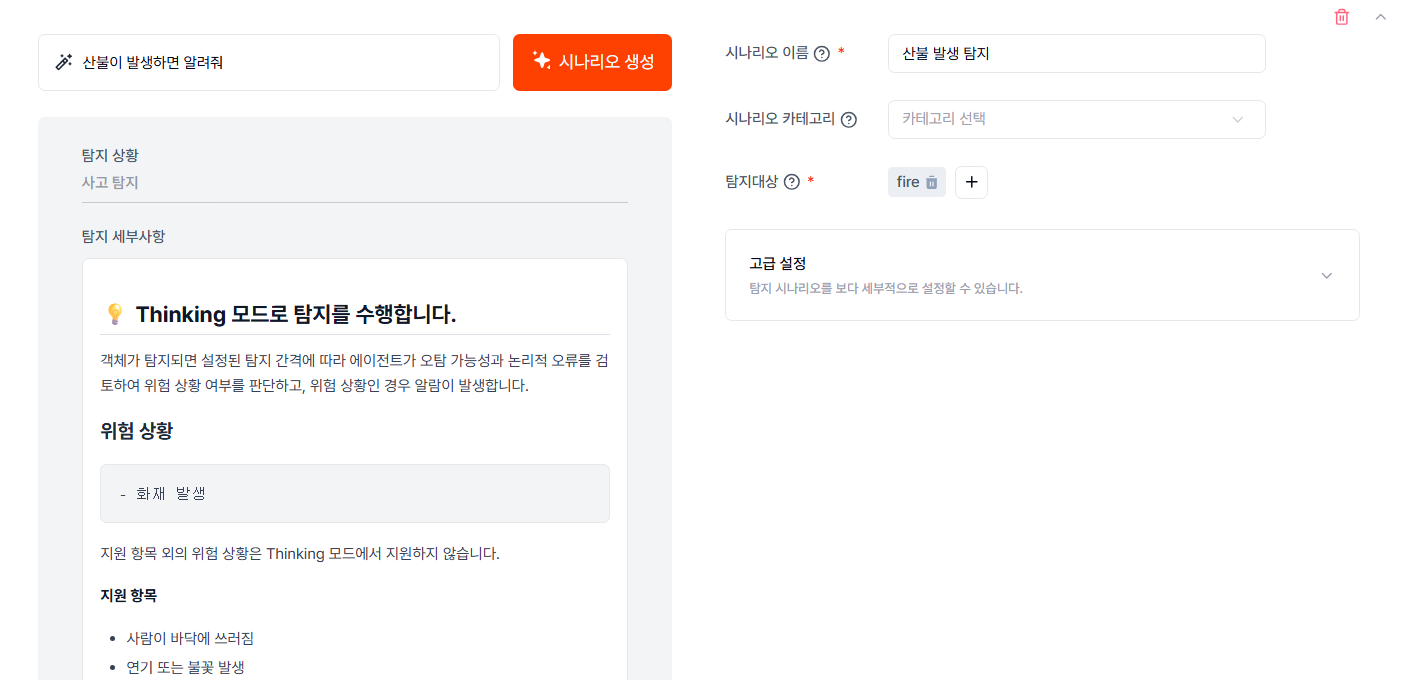Collapse the scenario panel with the up chevron

point(1381,16)
